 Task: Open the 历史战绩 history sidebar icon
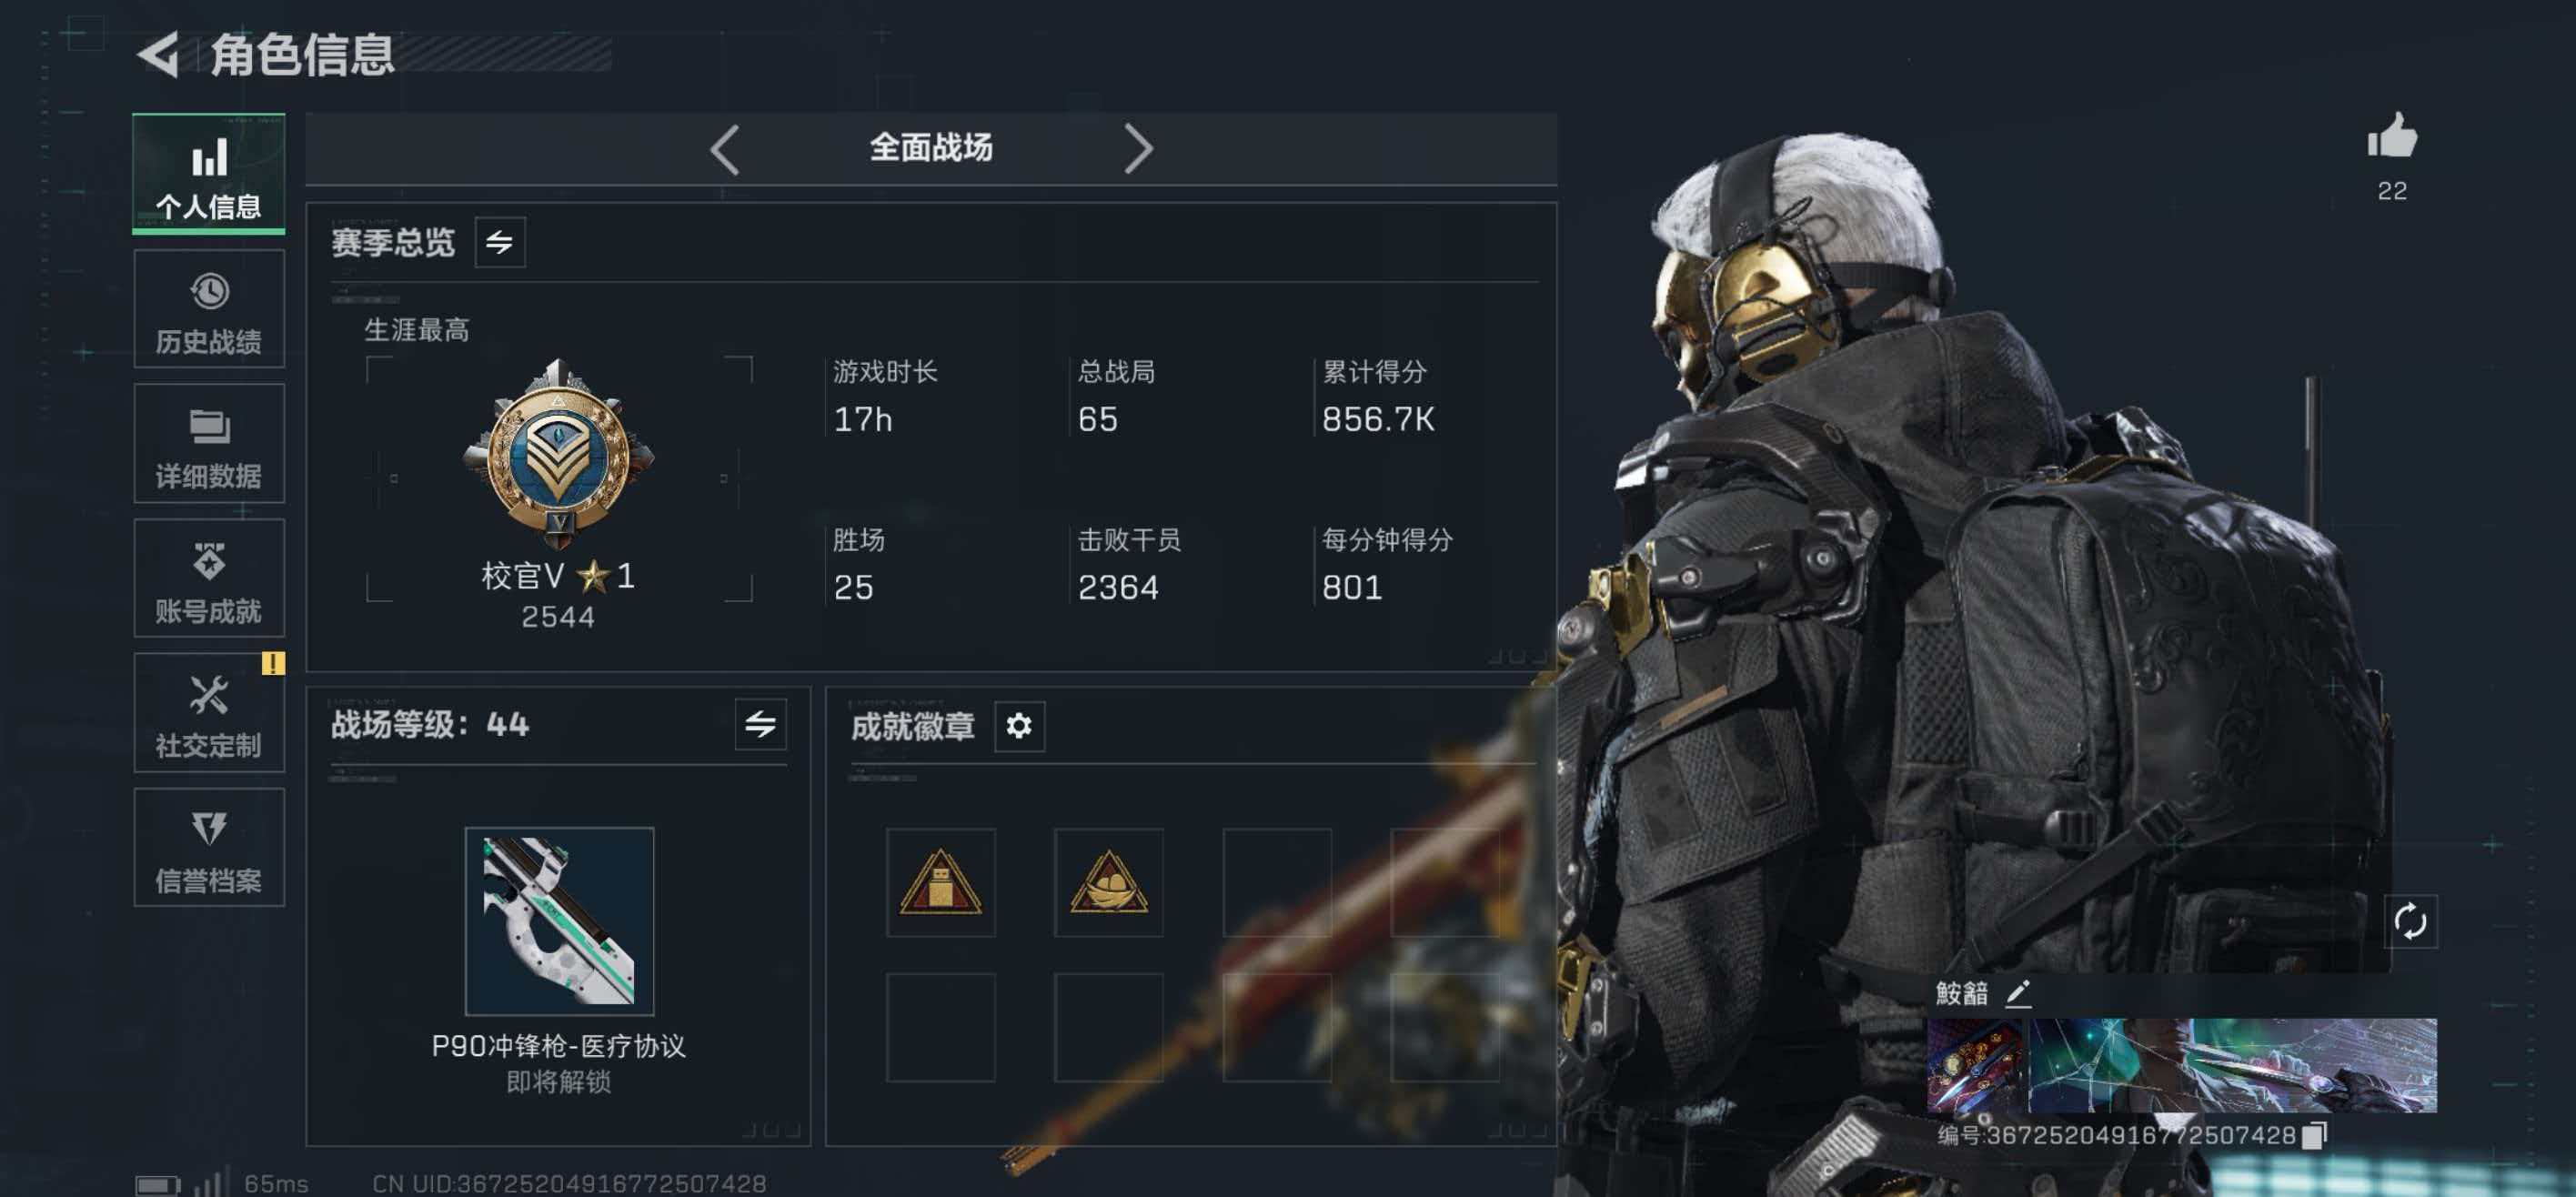click(209, 309)
